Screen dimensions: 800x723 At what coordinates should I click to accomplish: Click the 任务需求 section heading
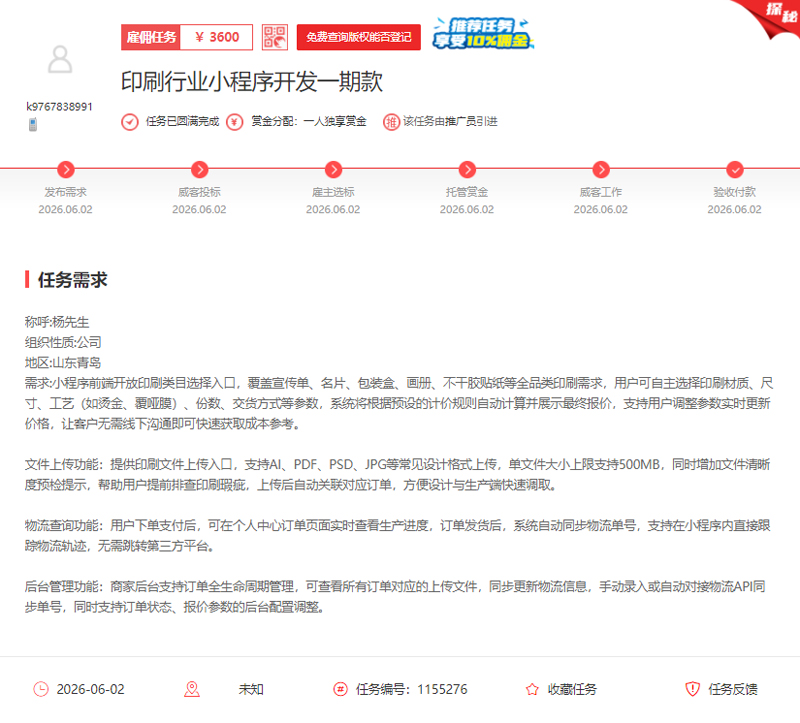pos(72,280)
